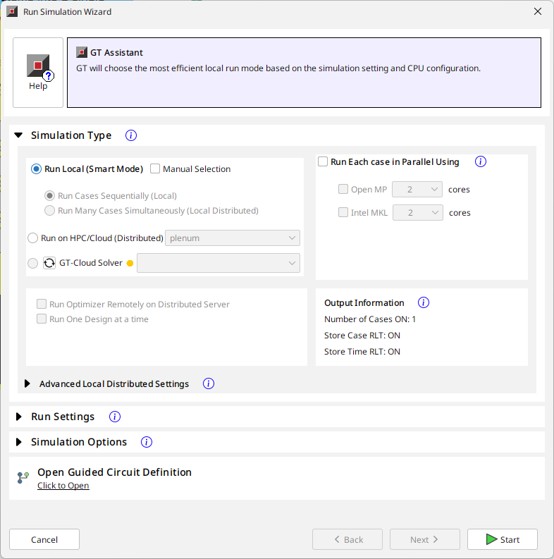
Task: Click info icon beside Run Each case in Parallel
Action: (x=481, y=162)
